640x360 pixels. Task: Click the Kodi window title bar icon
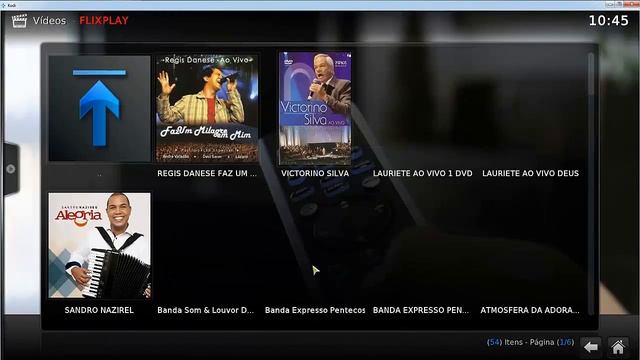pos(3,5)
